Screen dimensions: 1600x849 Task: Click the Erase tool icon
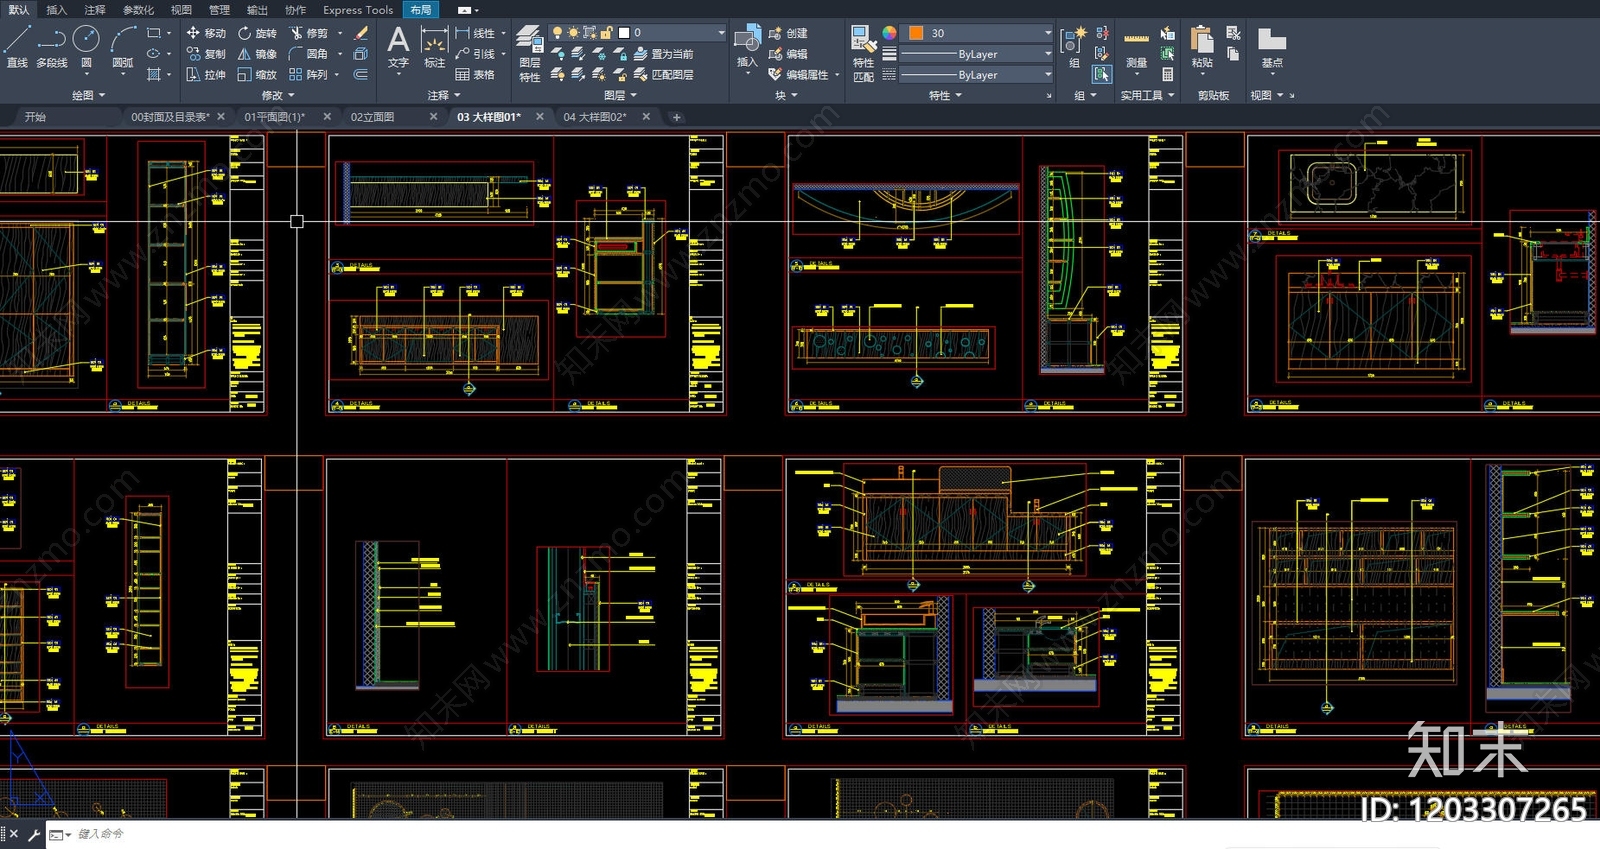[361, 33]
